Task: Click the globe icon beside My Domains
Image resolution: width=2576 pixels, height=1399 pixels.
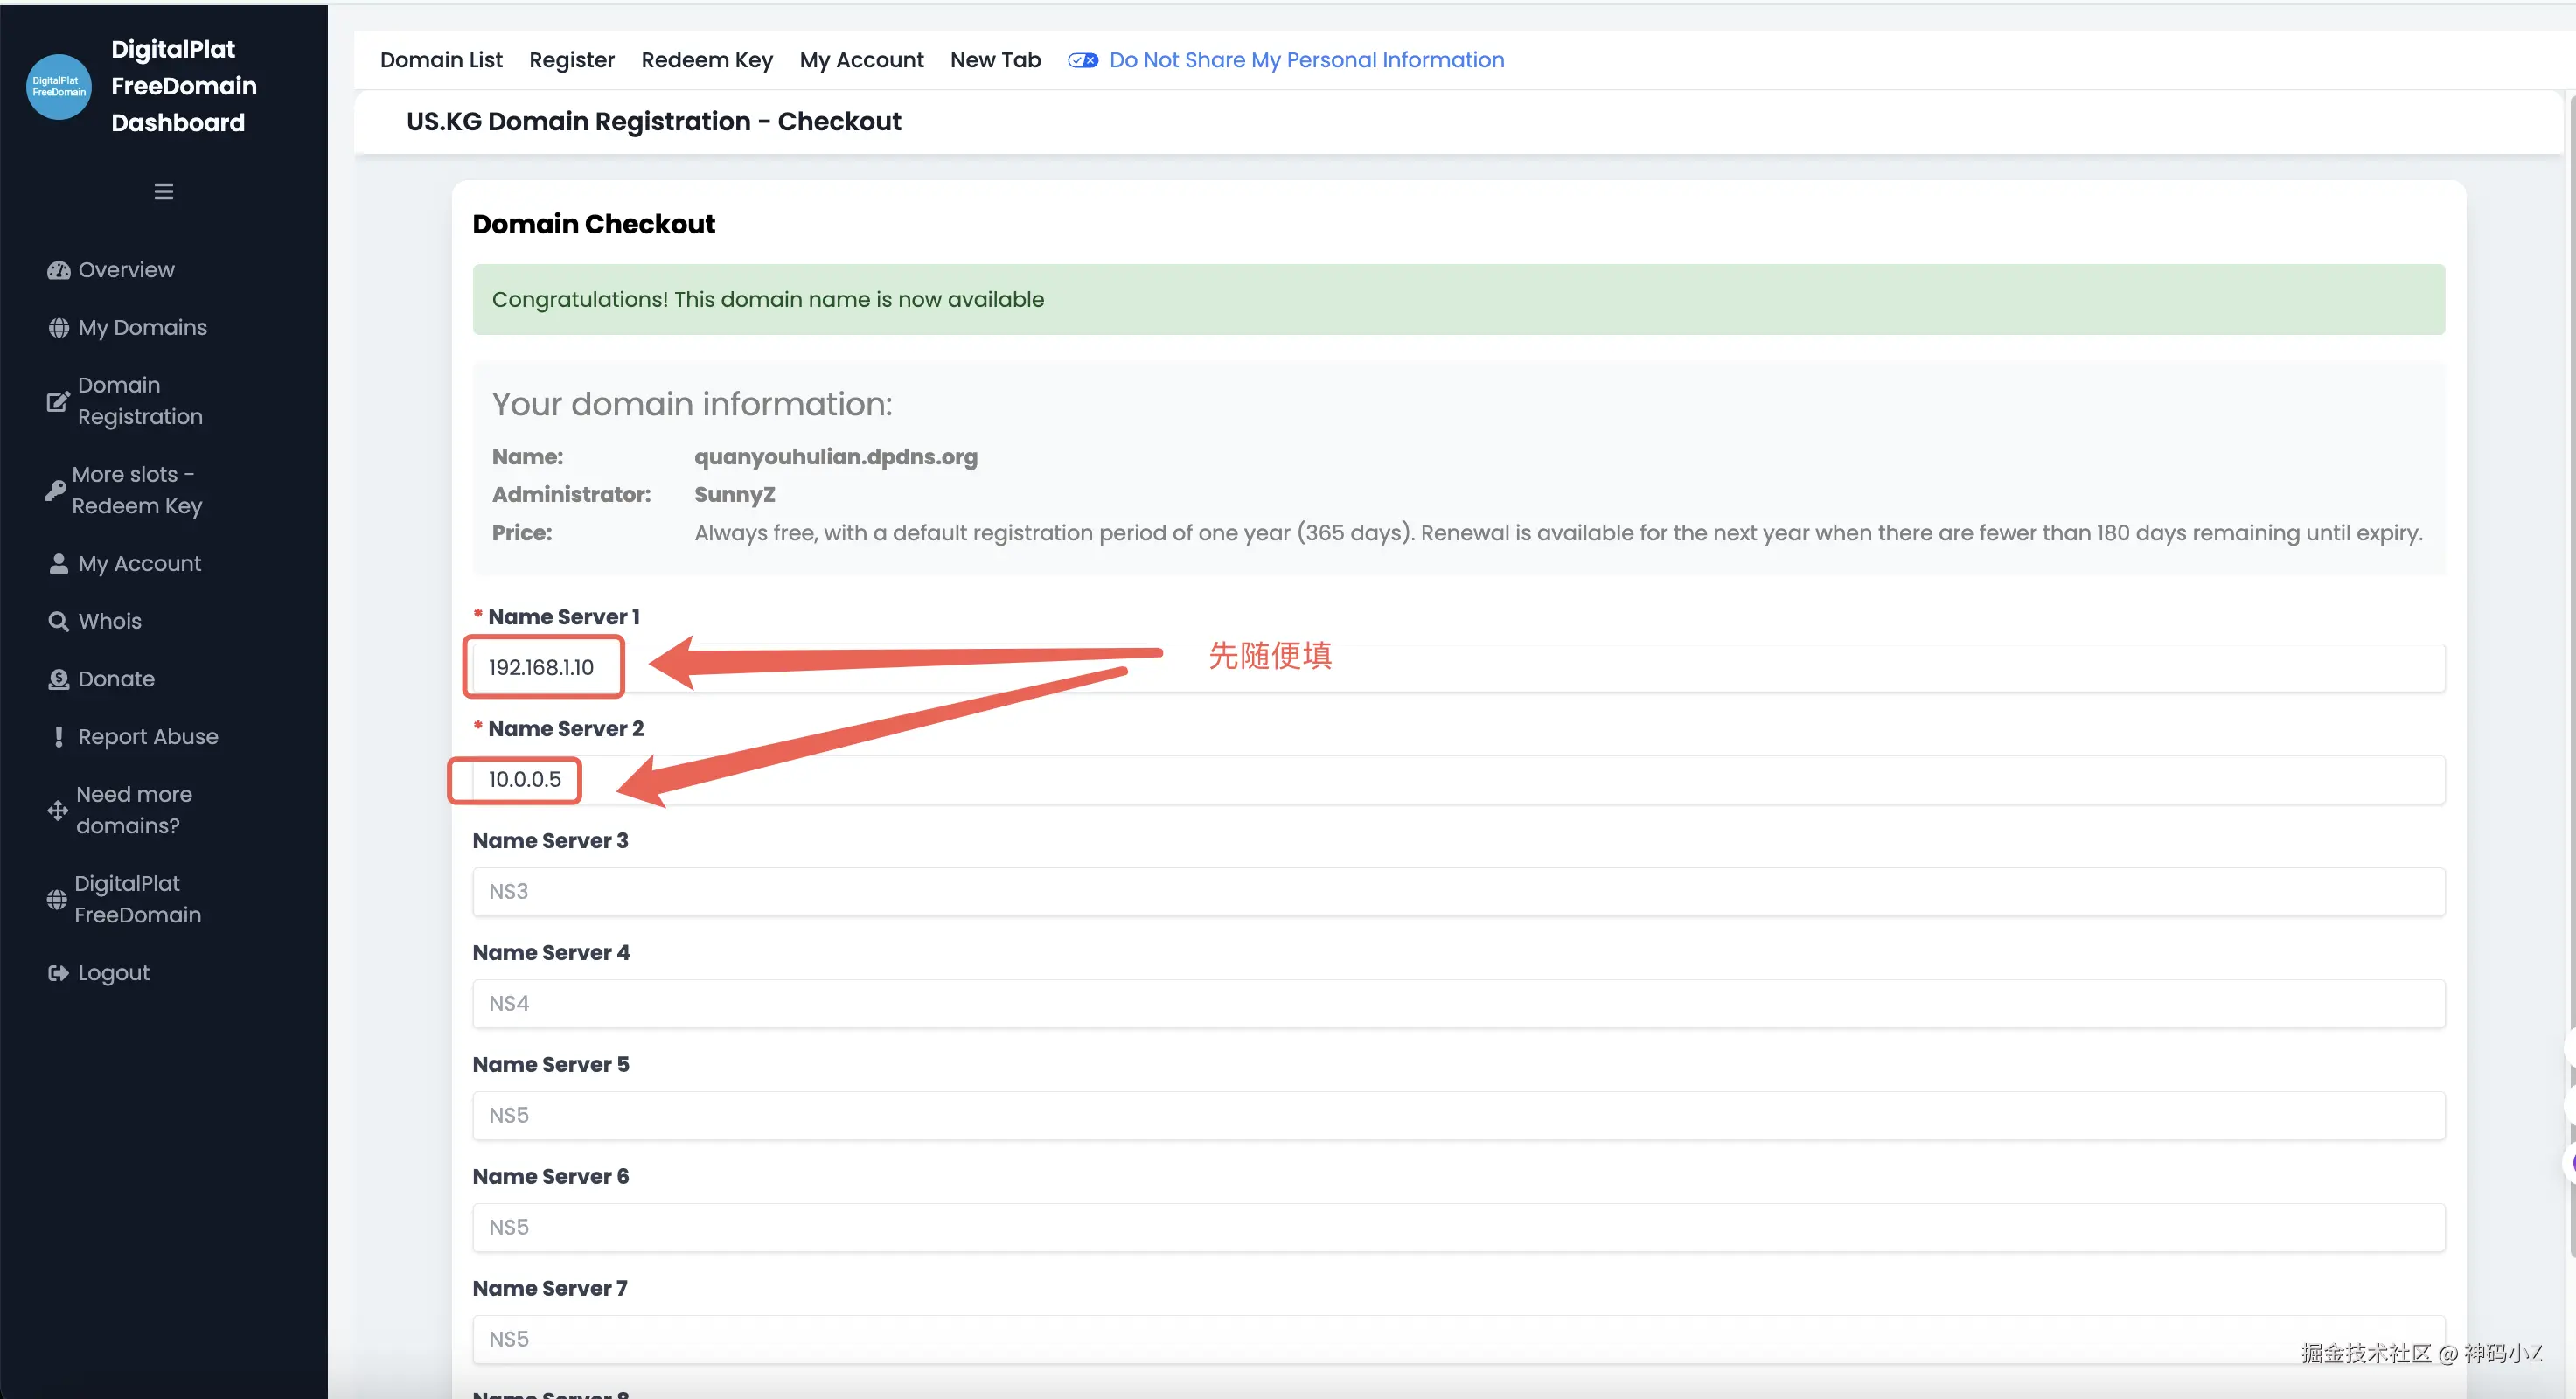Action: click(58, 328)
